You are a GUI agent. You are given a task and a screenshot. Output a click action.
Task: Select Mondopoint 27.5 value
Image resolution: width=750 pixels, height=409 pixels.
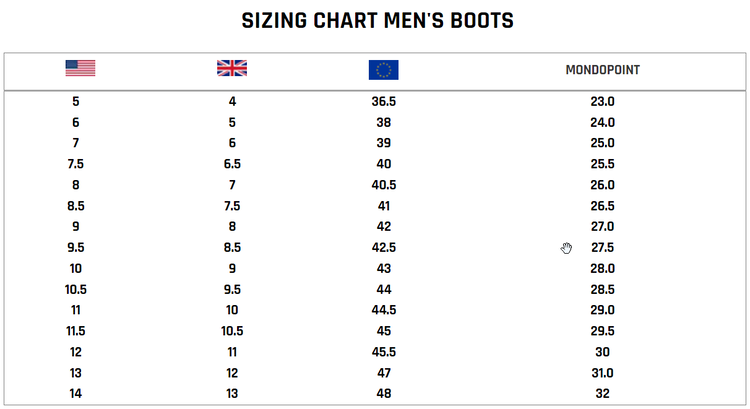click(x=602, y=248)
